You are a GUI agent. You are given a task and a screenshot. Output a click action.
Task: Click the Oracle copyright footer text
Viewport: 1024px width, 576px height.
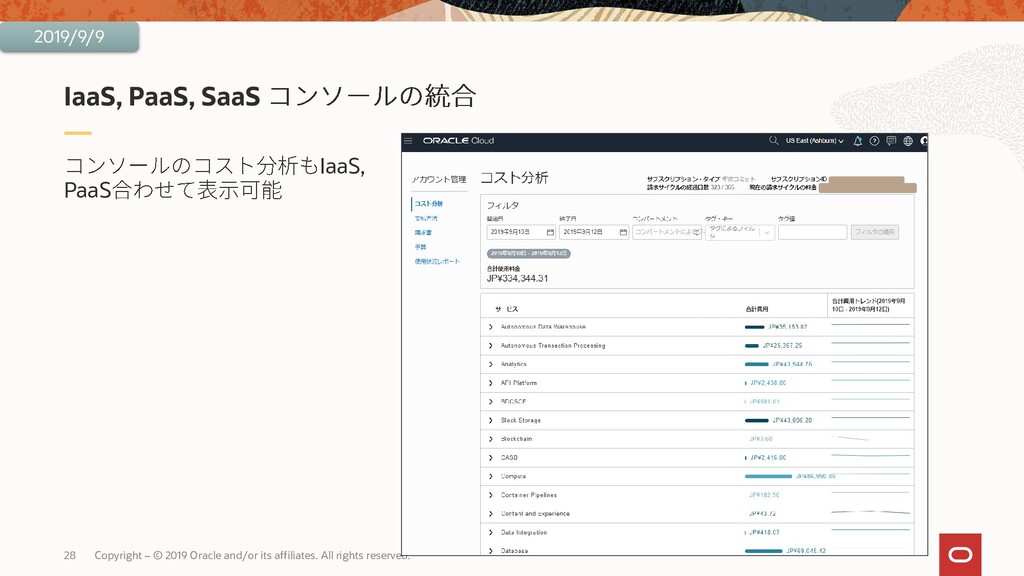click(x=252, y=555)
